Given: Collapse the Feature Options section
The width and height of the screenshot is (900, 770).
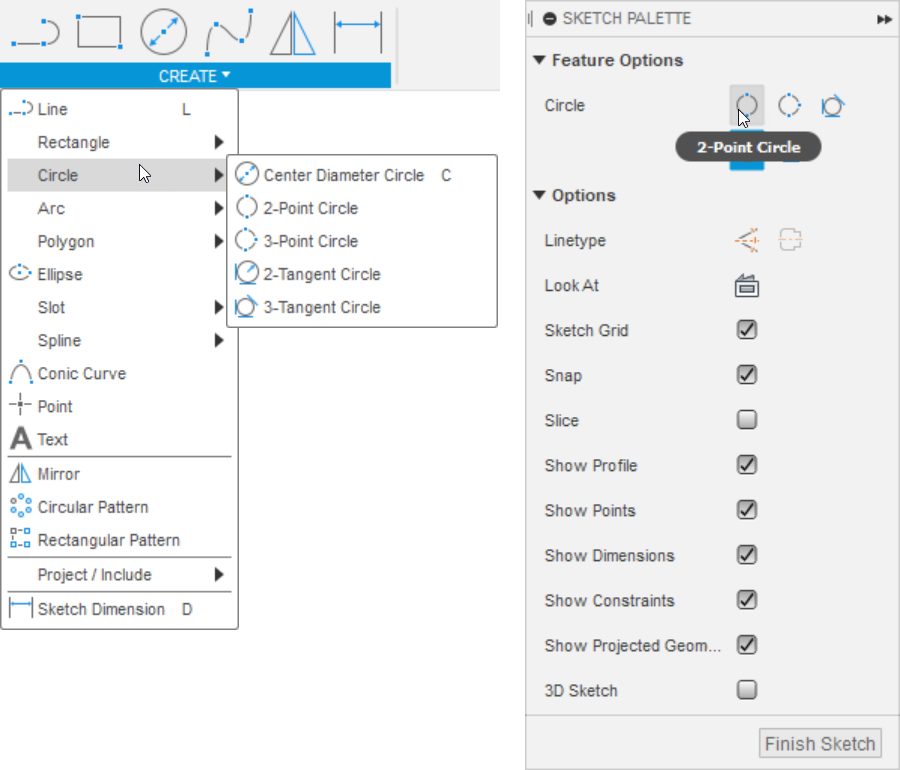Looking at the screenshot, I should [x=539, y=60].
